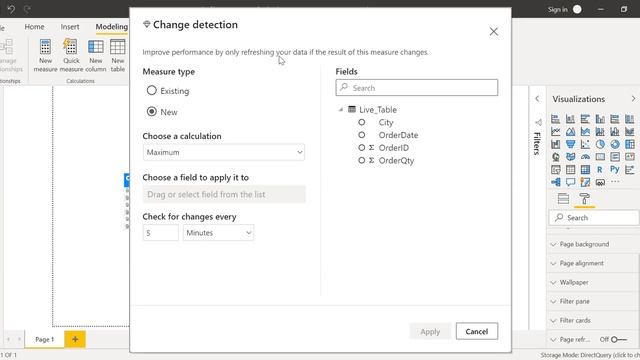Choose the OrderID field radio button
The image size is (640, 360).
pyautogui.click(x=362, y=147)
